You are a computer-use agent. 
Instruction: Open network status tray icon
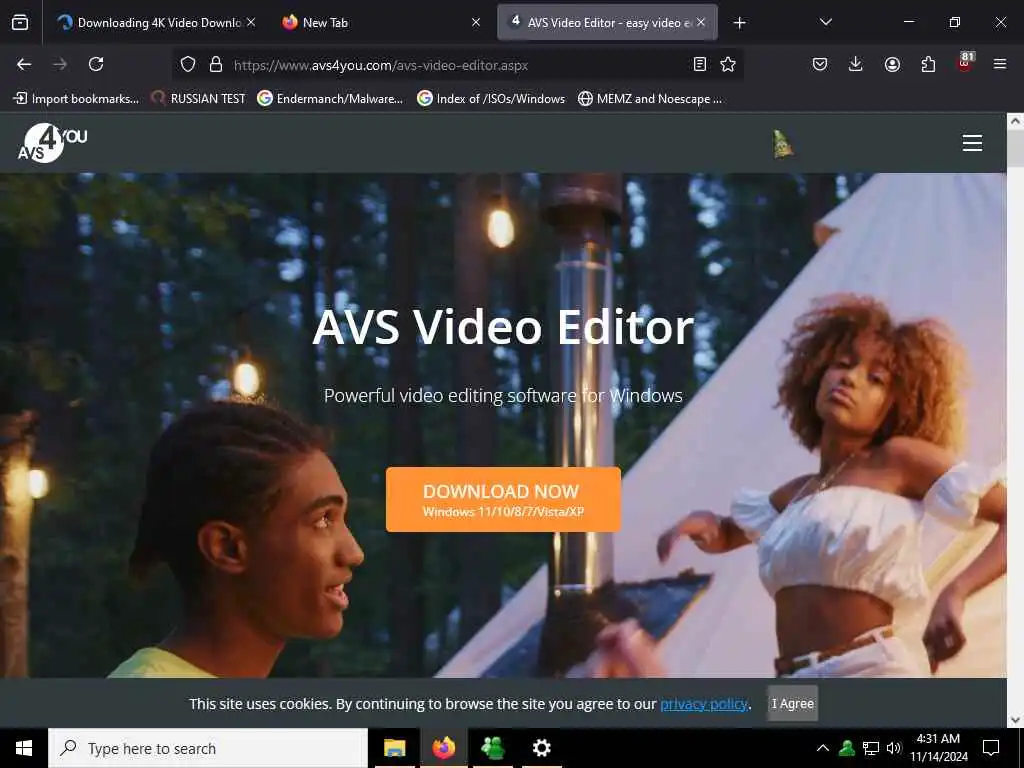coord(871,748)
